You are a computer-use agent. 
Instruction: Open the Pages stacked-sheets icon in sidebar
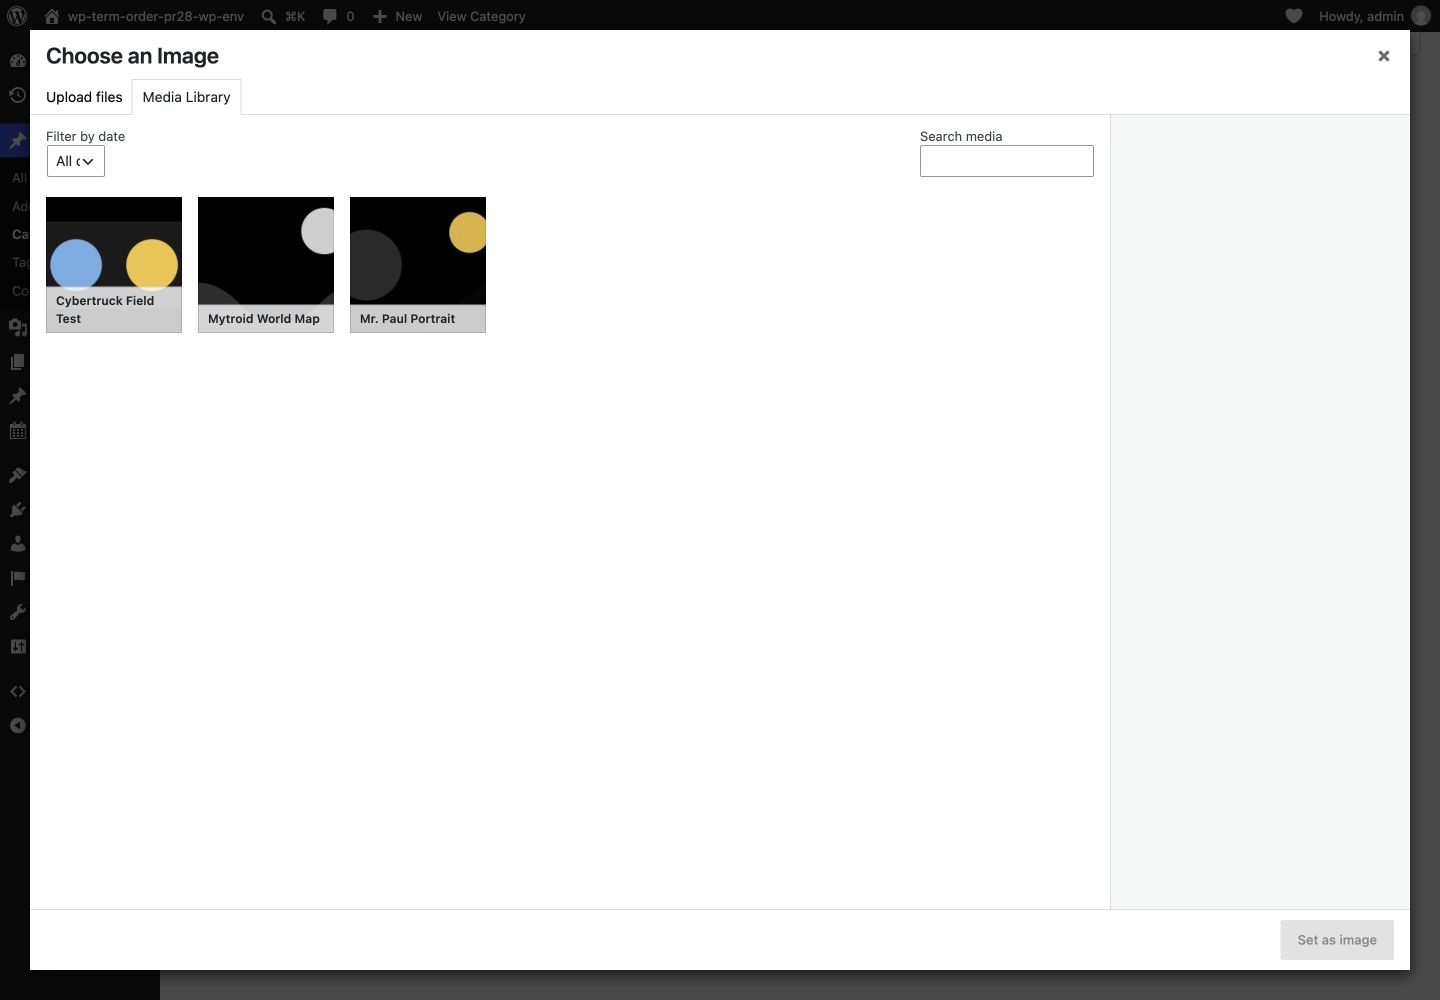click(x=17, y=362)
